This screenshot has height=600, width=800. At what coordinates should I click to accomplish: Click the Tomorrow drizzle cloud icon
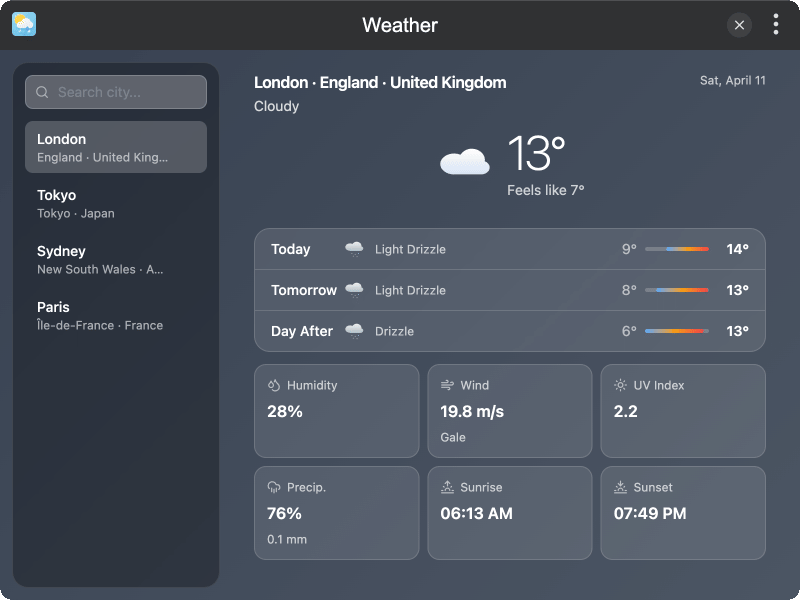354,290
